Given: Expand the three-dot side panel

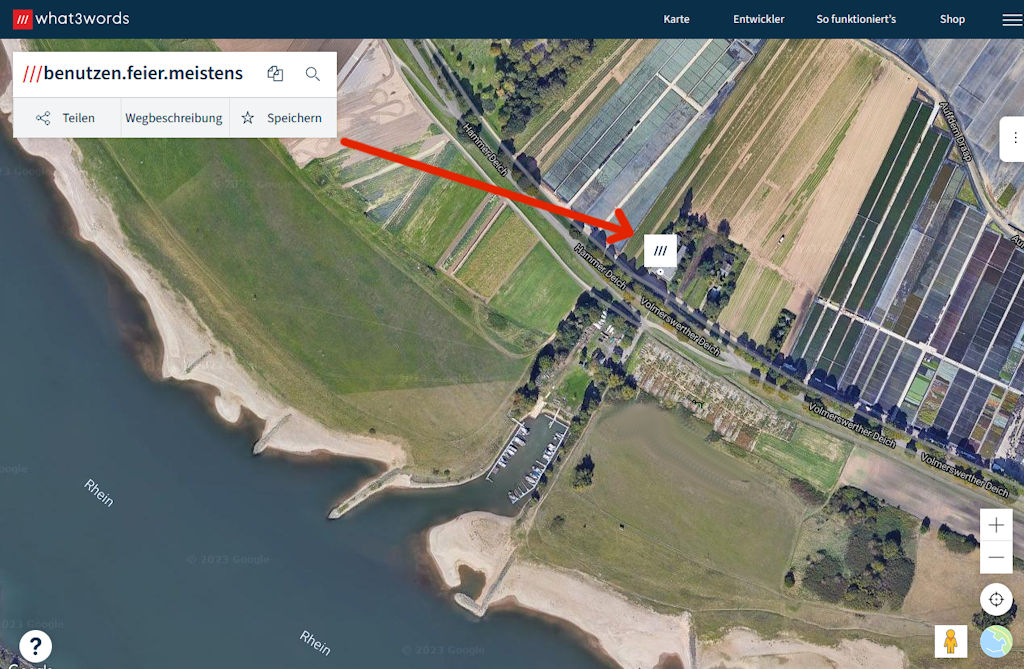Looking at the screenshot, I should 1014,139.
